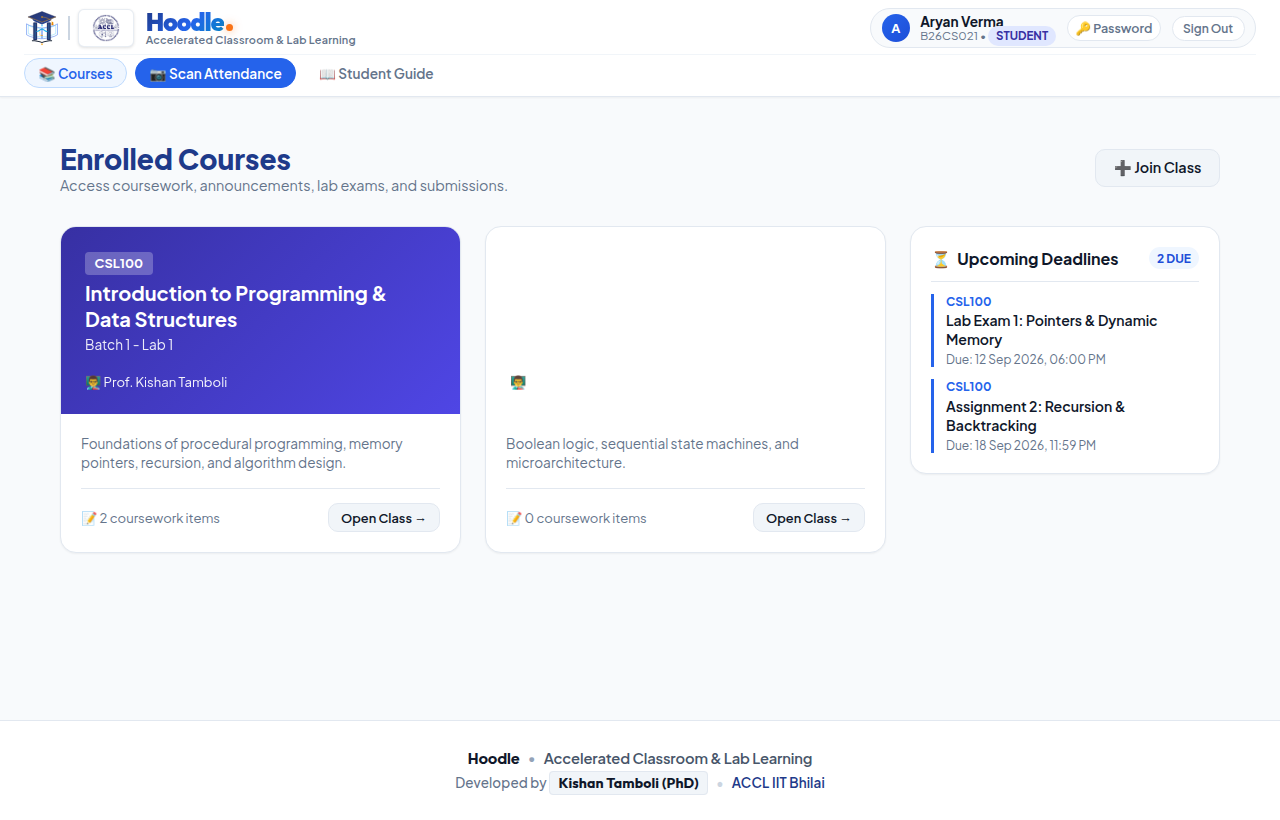
Task: Sign out of the account
Action: (x=1208, y=28)
